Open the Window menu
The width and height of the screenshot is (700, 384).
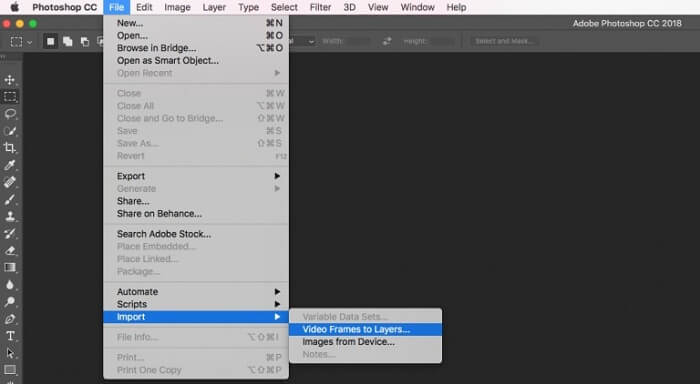pos(417,7)
